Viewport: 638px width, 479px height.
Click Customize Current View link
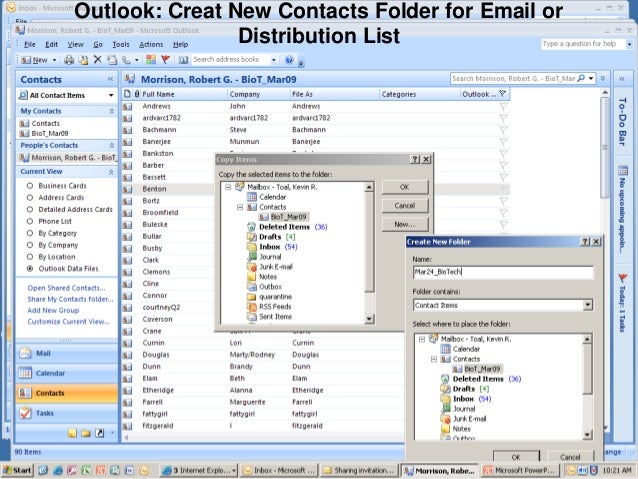coord(68,322)
